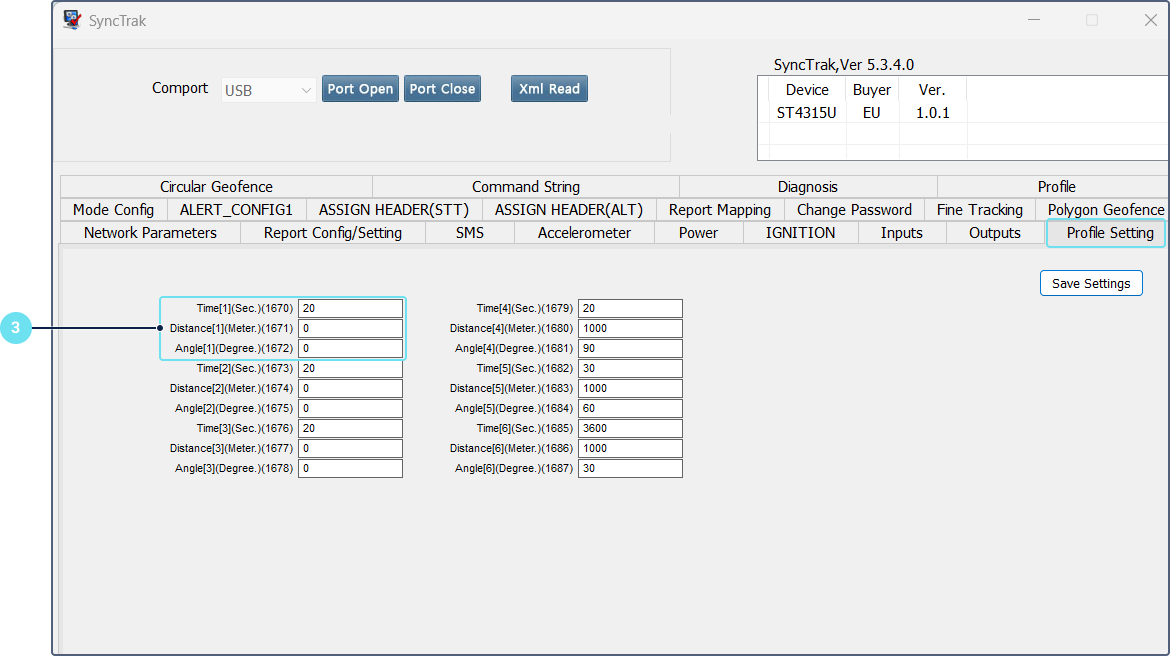Click the Angle[4](Degree.)(1681) input field
This screenshot has width=1170, height=656.
630,349
